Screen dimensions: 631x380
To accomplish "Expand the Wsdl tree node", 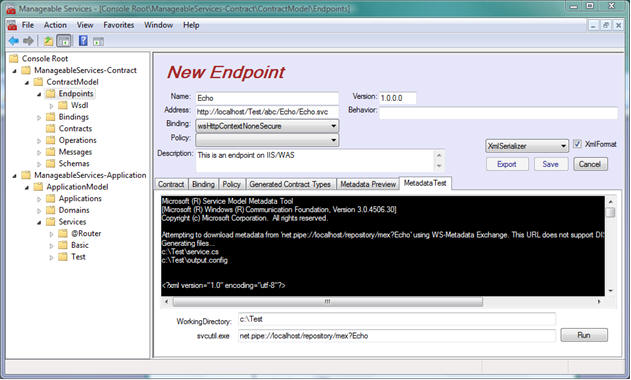I will point(51,106).
